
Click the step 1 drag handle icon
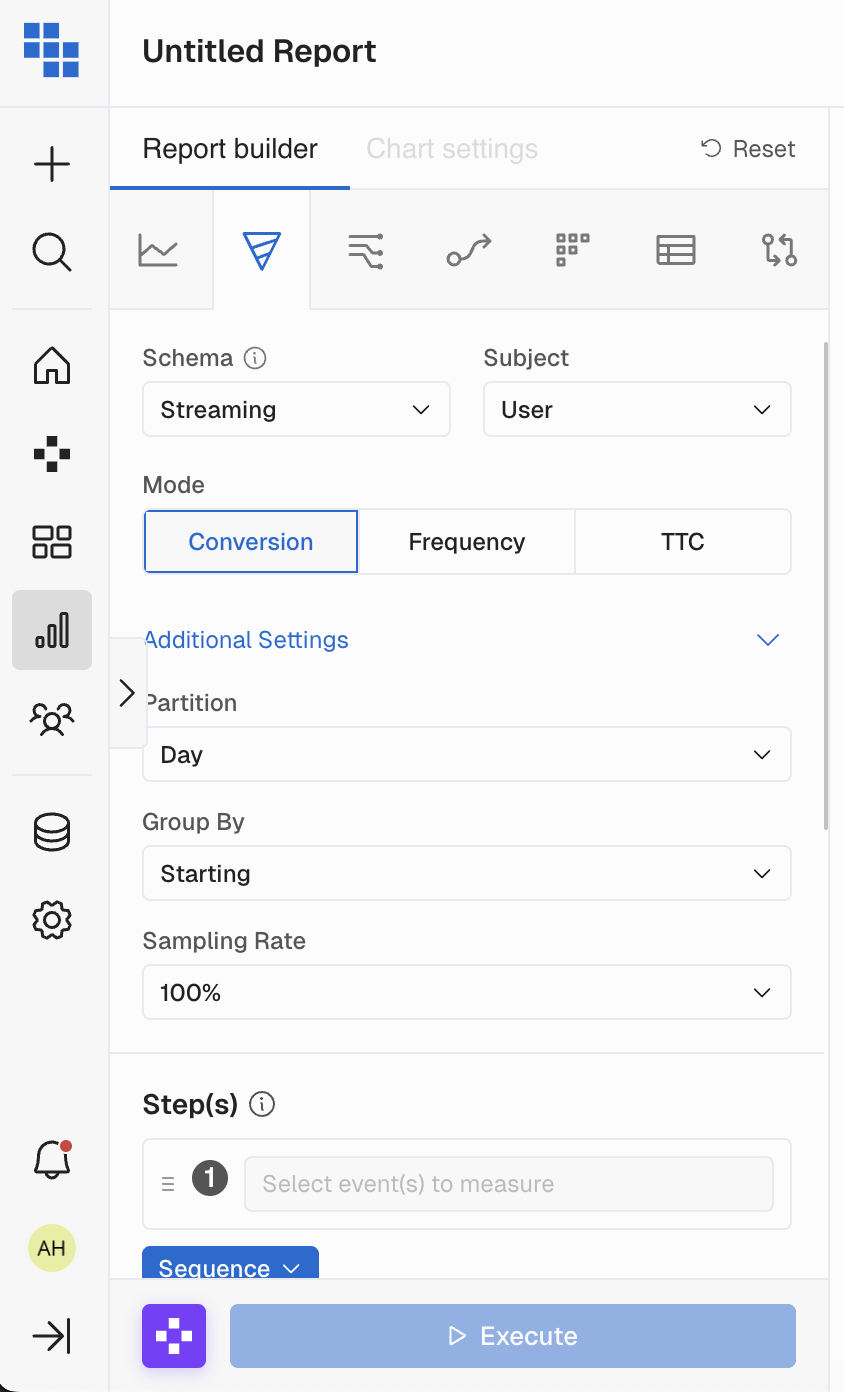click(x=168, y=1184)
